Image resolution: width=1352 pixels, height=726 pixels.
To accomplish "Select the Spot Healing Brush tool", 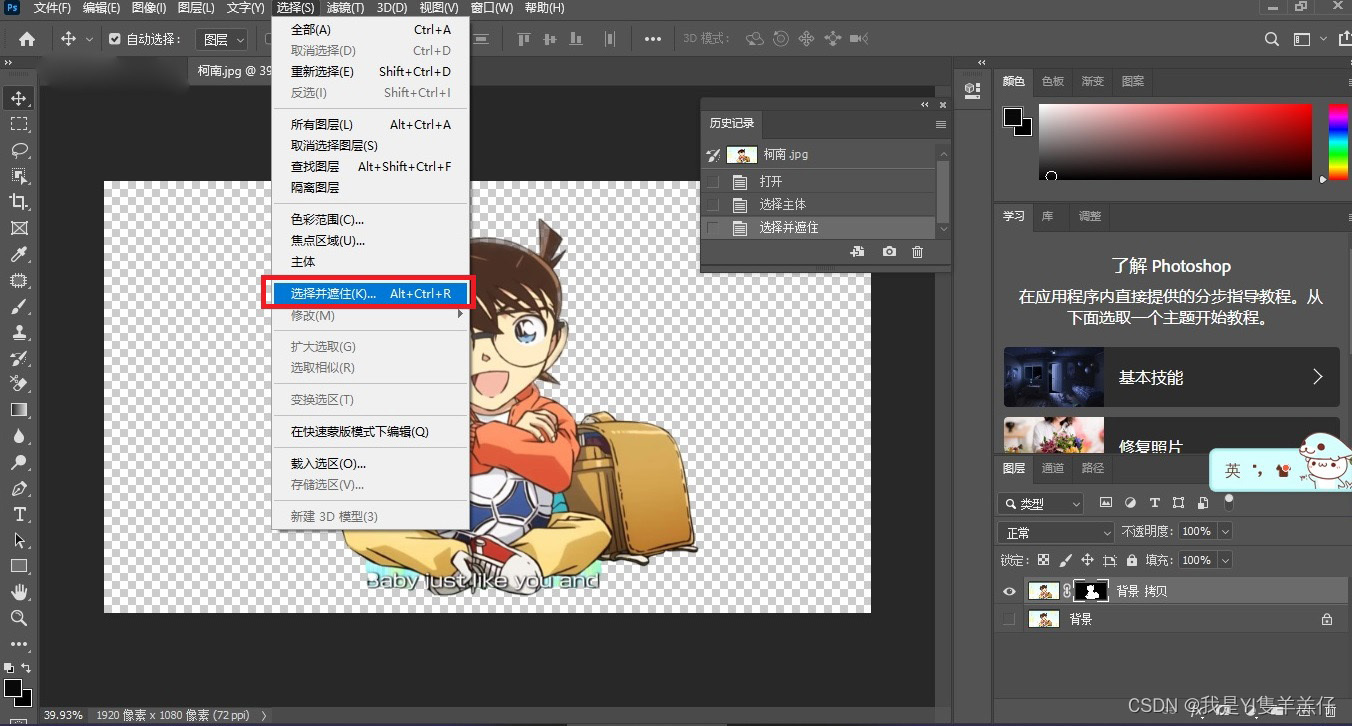I will 19,281.
